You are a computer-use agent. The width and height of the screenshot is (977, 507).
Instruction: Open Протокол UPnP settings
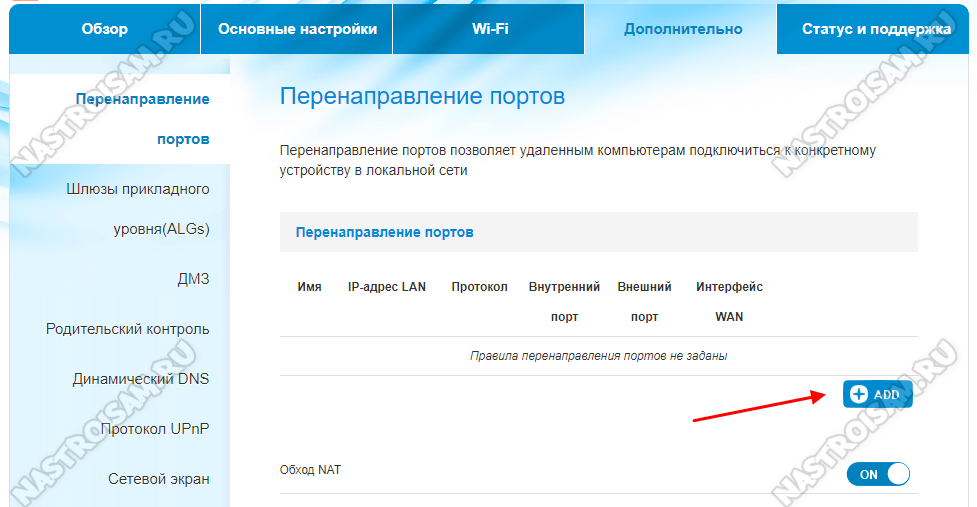(x=155, y=429)
